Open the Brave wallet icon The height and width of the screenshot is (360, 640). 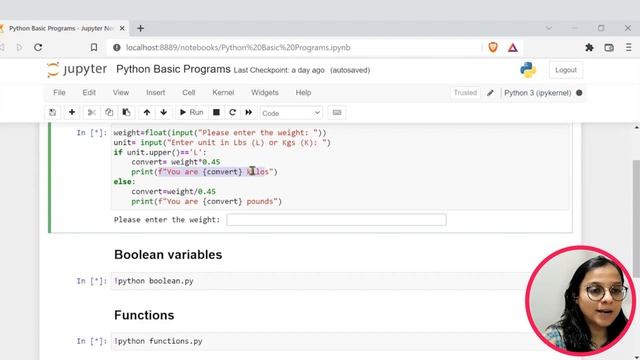[x=609, y=48]
